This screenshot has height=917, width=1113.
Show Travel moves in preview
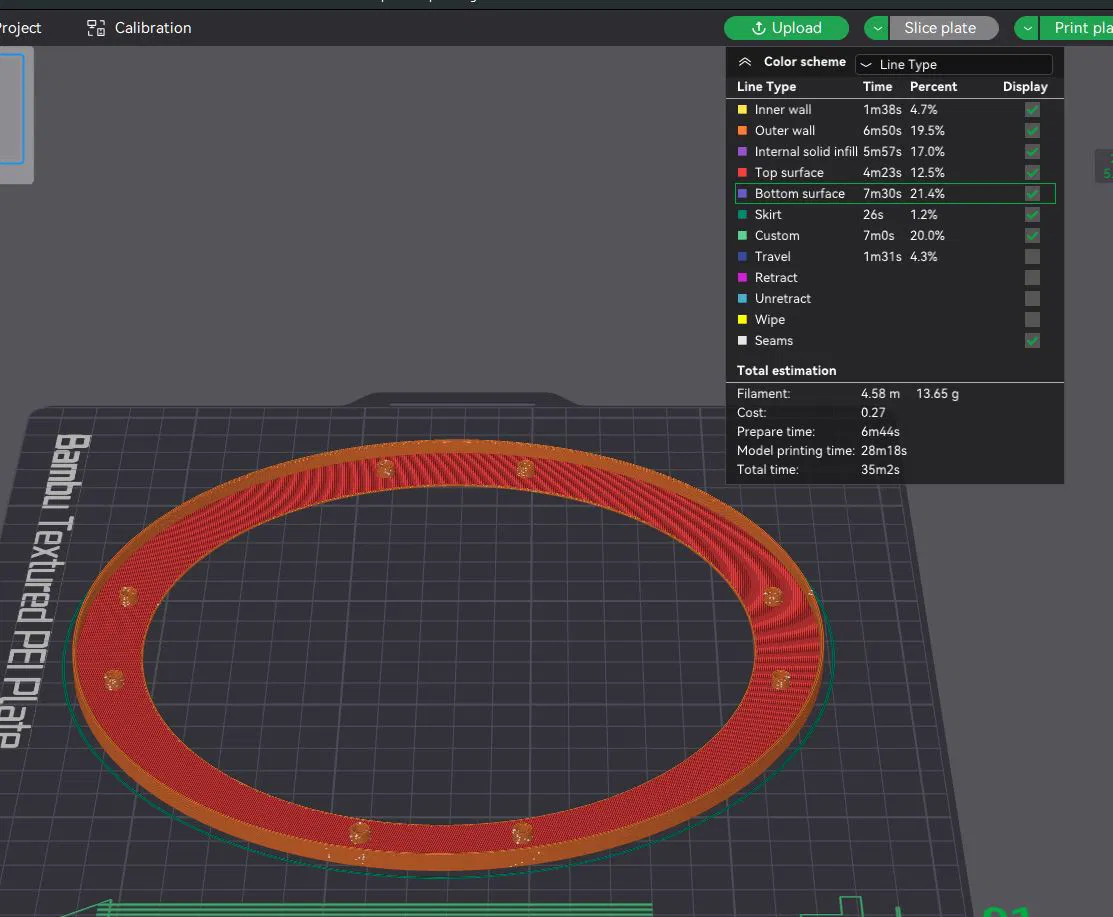1032,256
